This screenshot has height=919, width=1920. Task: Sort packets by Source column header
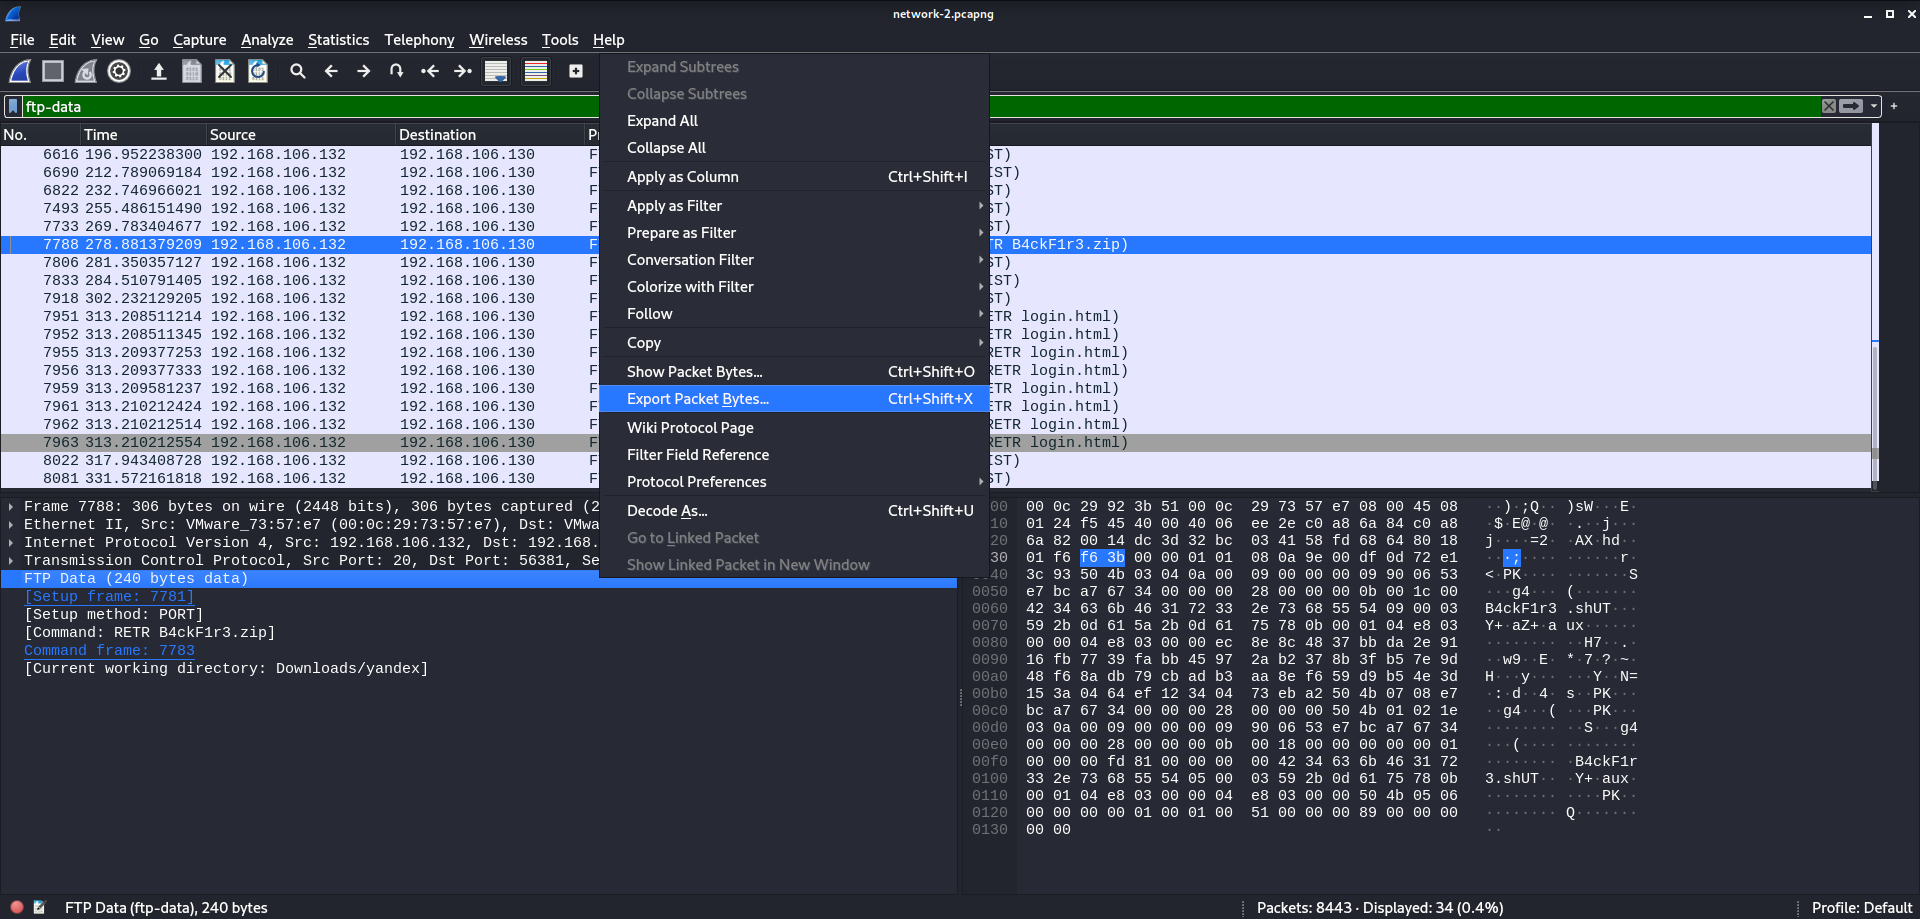[x=300, y=134]
